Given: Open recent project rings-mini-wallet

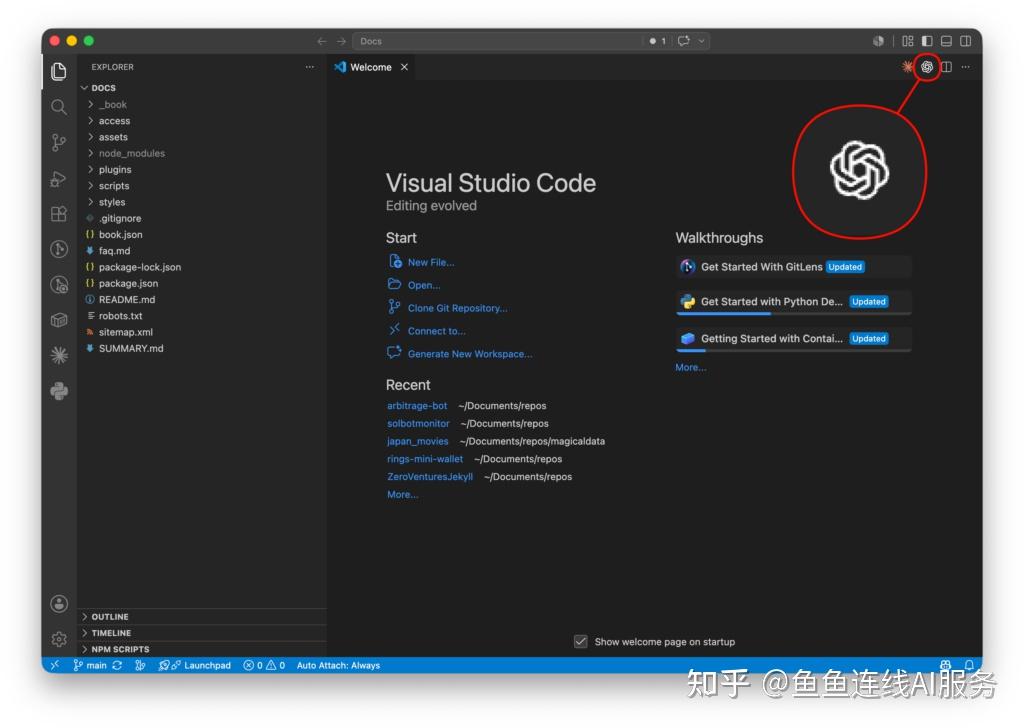Looking at the screenshot, I should [424, 459].
